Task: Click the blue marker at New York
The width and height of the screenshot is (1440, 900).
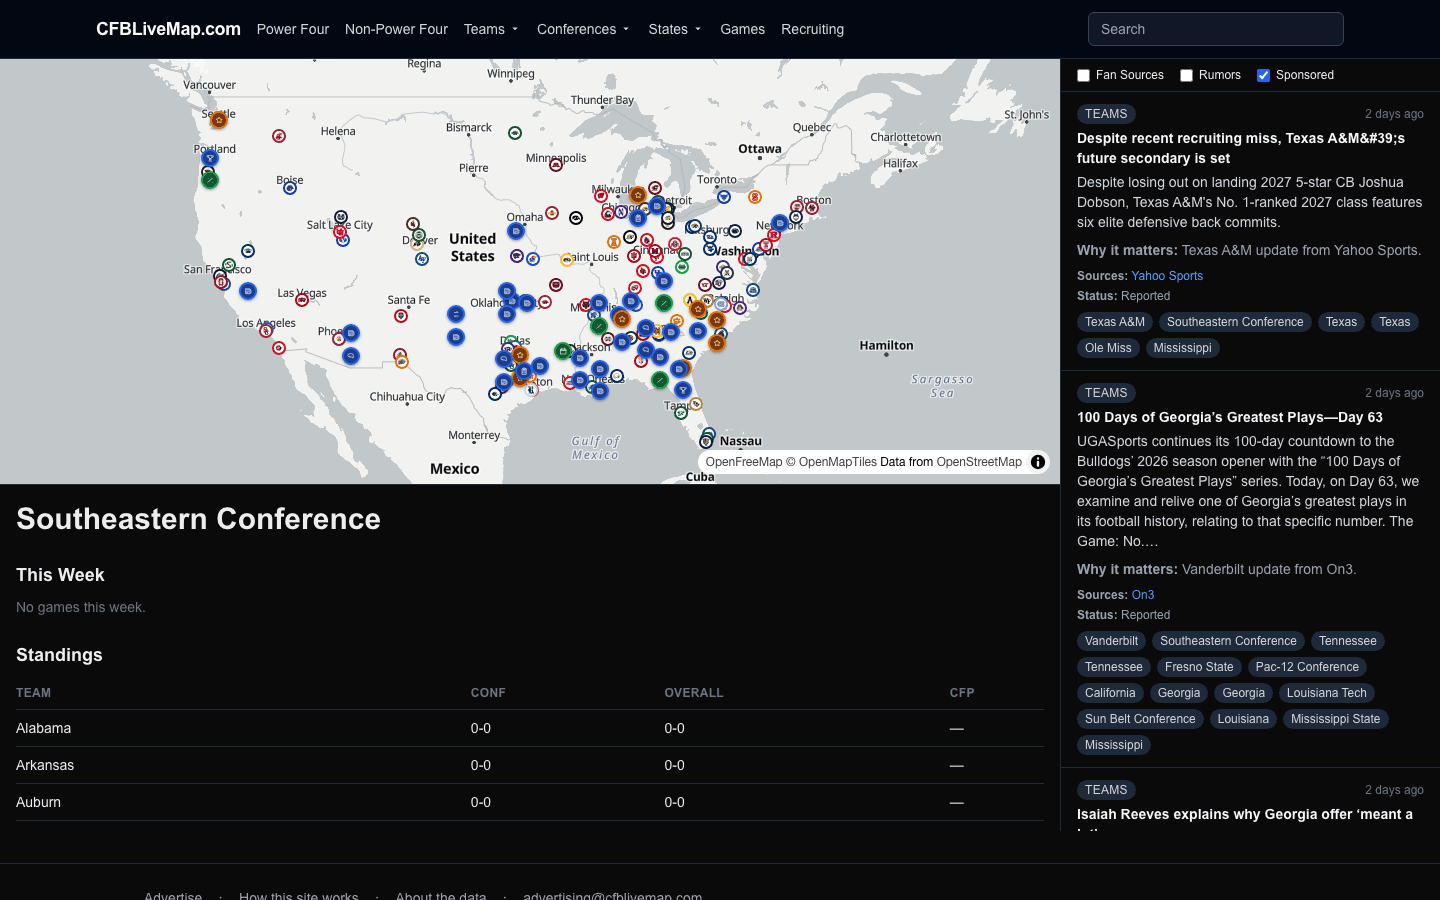Action: tap(780, 223)
